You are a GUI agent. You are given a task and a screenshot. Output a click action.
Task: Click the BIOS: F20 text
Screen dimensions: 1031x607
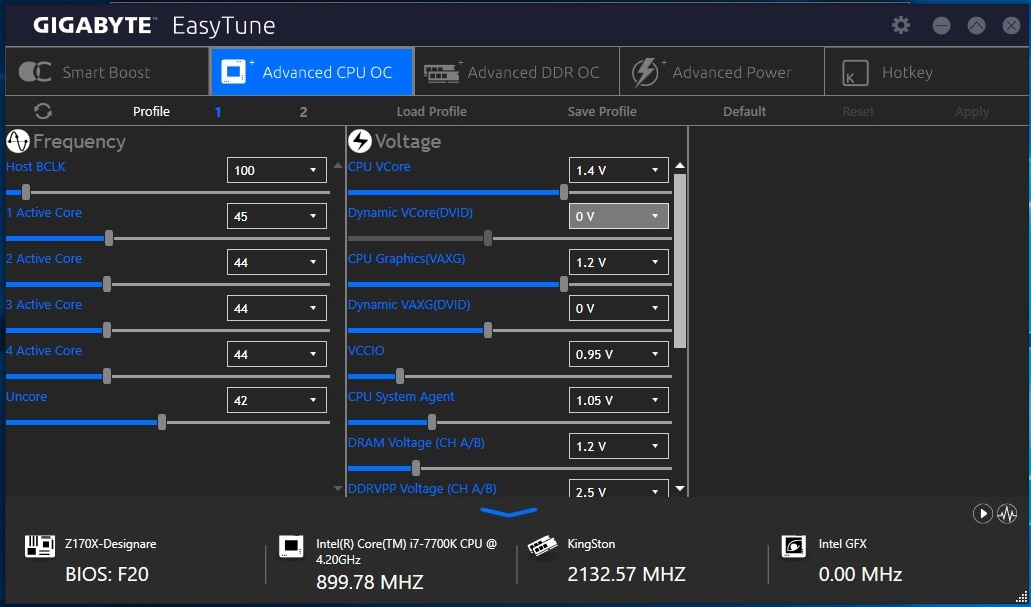pos(107,574)
